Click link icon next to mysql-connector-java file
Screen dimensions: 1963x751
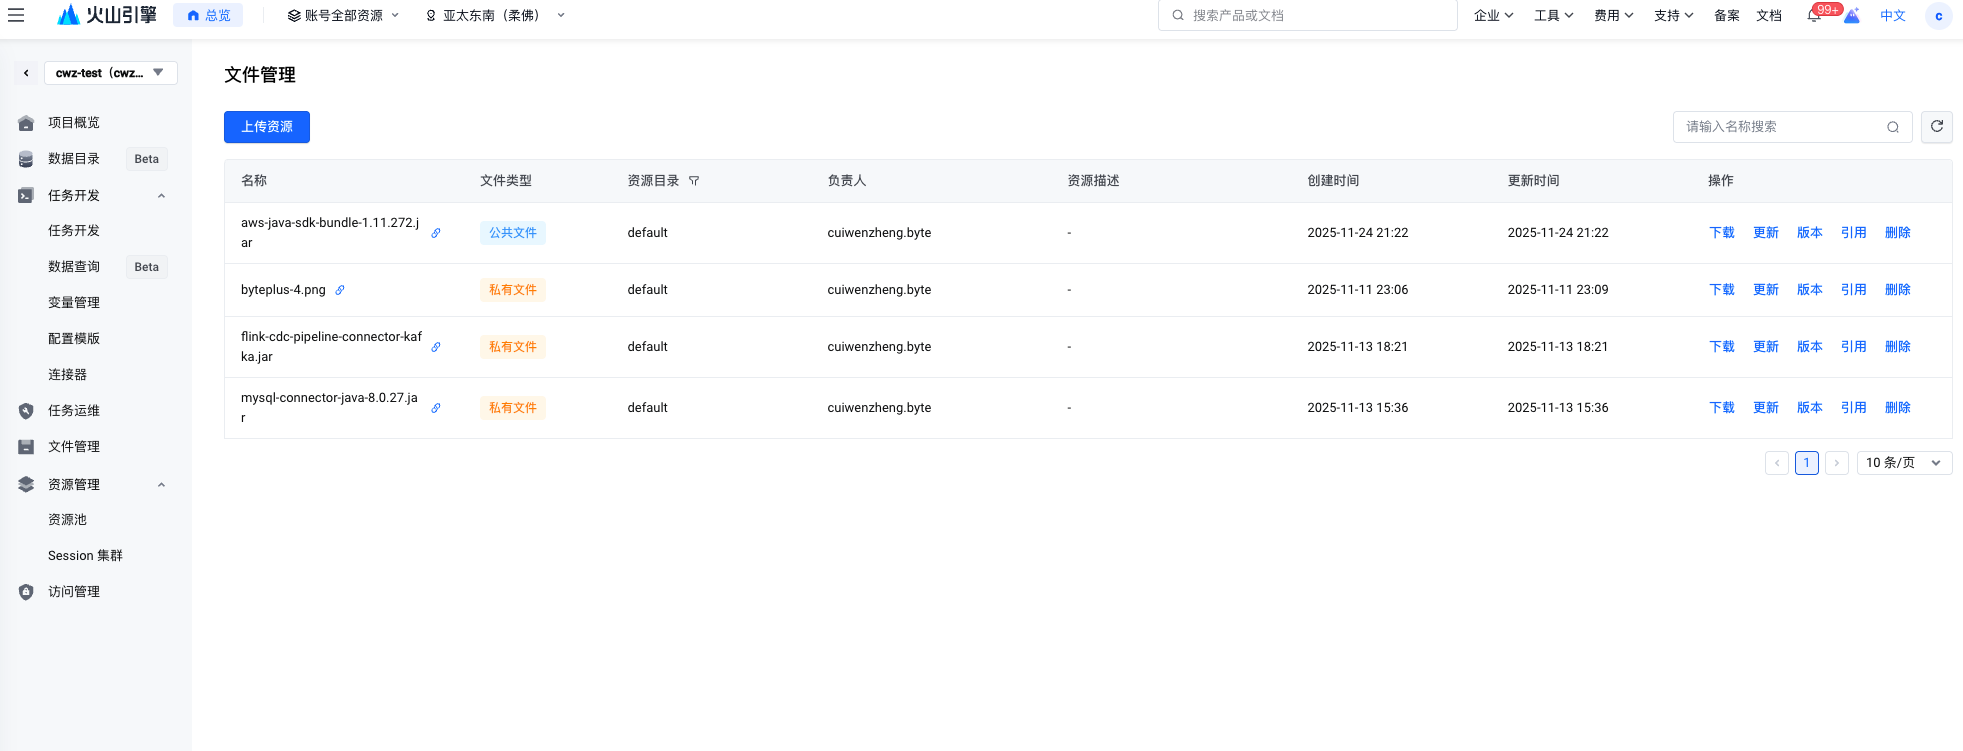[x=436, y=408]
